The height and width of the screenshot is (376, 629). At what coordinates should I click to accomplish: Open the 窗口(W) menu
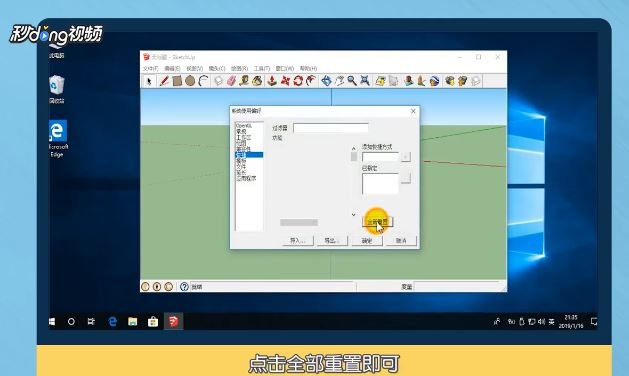(285, 69)
